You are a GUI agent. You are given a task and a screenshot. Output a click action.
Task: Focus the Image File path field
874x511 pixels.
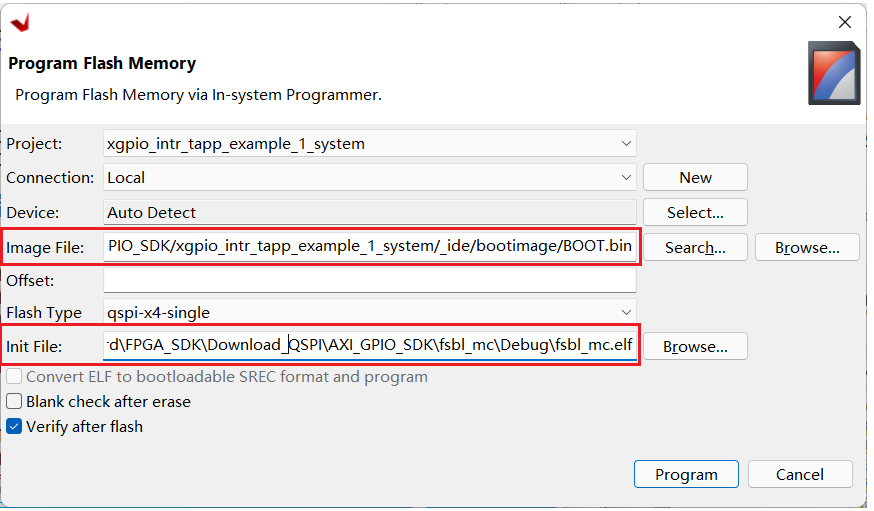pyautogui.click(x=369, y=247)
